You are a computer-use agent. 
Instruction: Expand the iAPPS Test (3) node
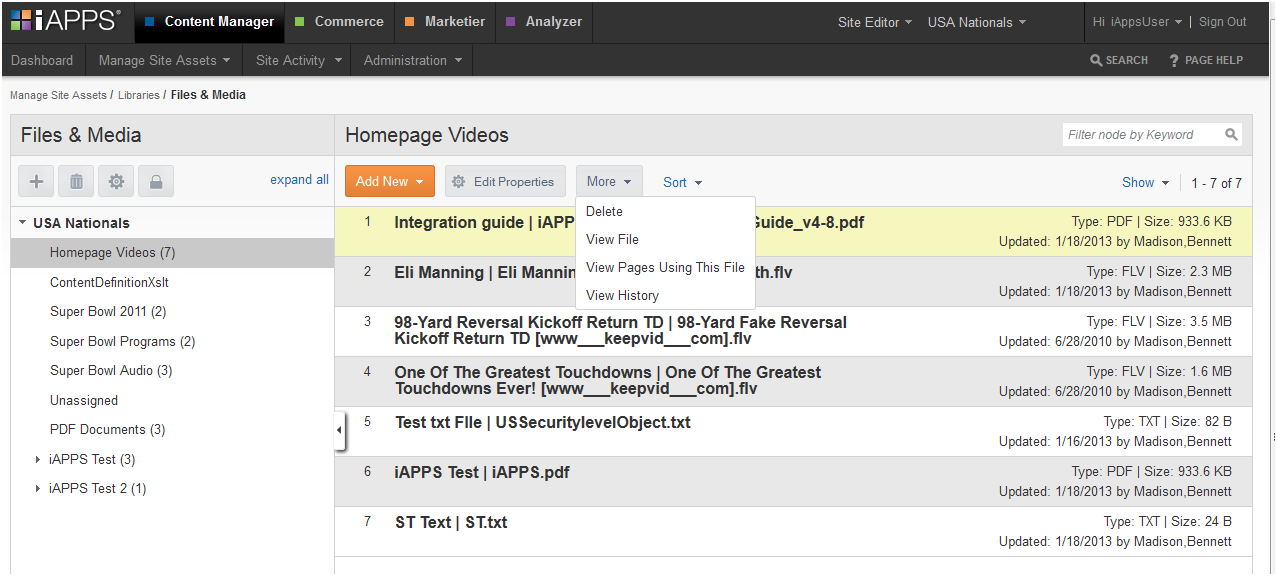[x=38, y=459]
